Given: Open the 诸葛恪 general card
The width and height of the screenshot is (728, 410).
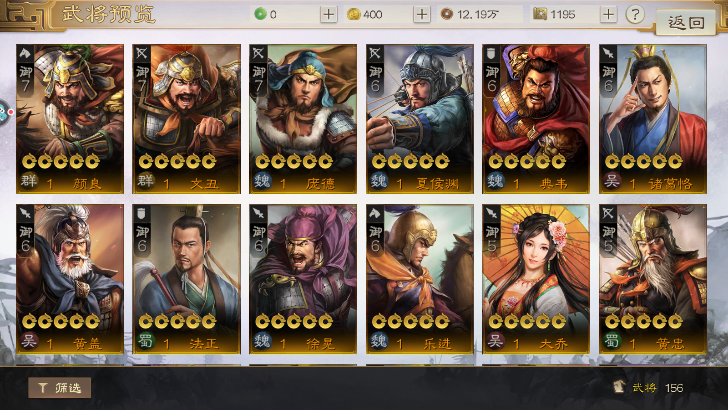Looking at the screenshot, I should point(653,119).
